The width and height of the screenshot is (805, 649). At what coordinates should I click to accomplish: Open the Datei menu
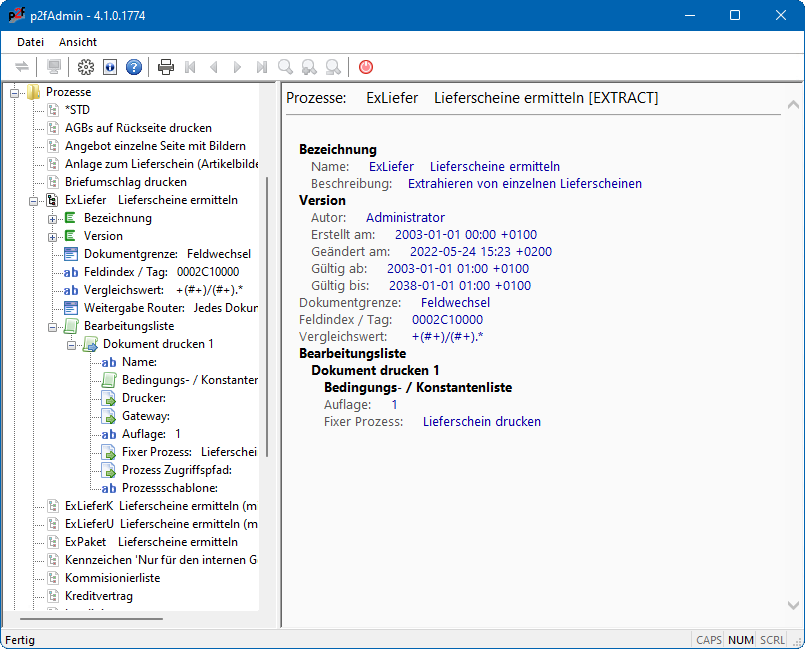pos(30,42)
